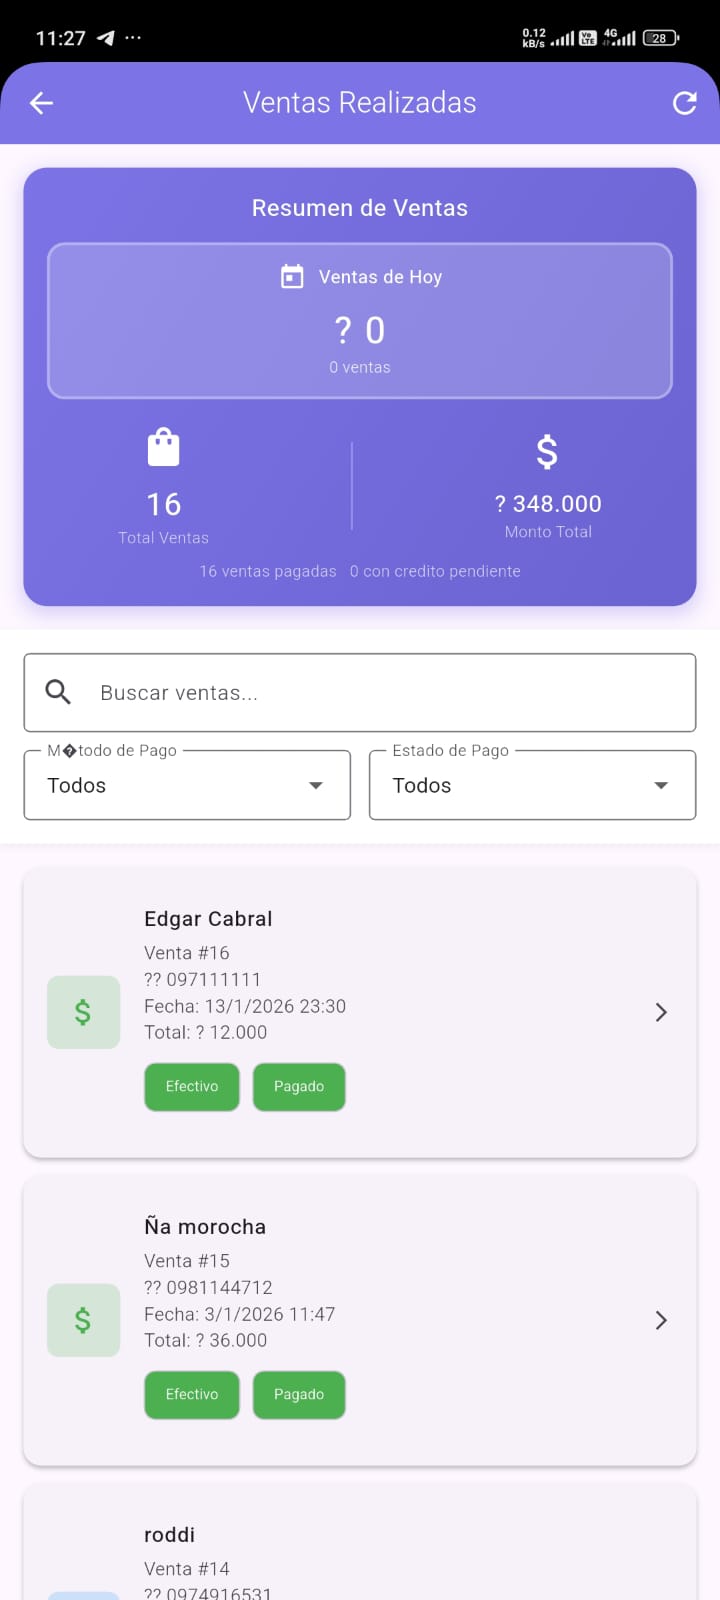Tap the dollar sign Monto Total icon
The image size is (720, 1600).
click(x=547, y=452)
